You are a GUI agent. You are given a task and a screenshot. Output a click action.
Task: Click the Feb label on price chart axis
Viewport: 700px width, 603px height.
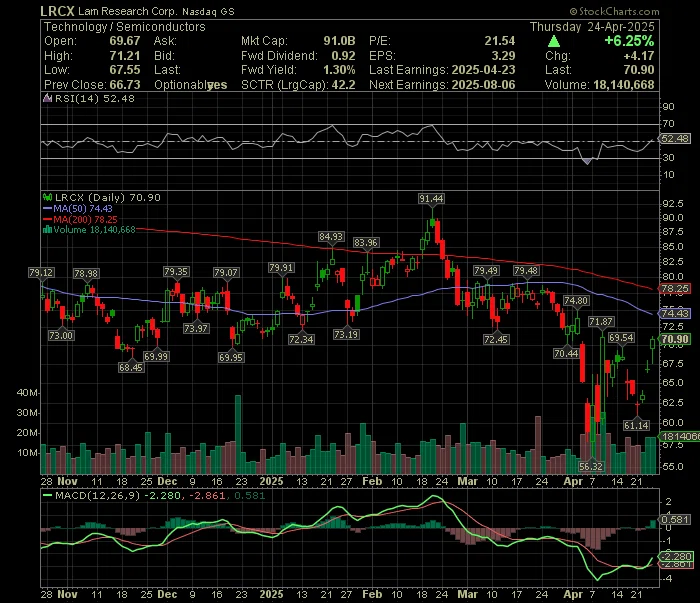(x=372, y=482)
